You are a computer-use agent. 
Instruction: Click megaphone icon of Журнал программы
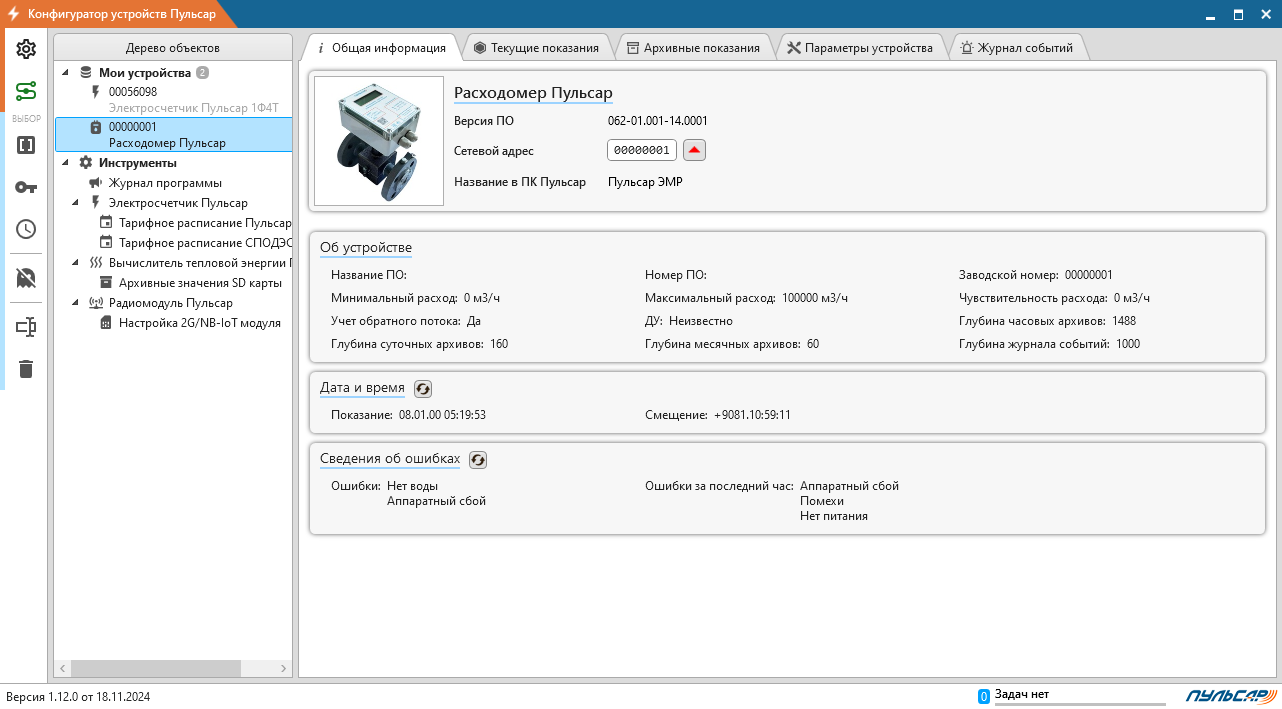(96, 183)
